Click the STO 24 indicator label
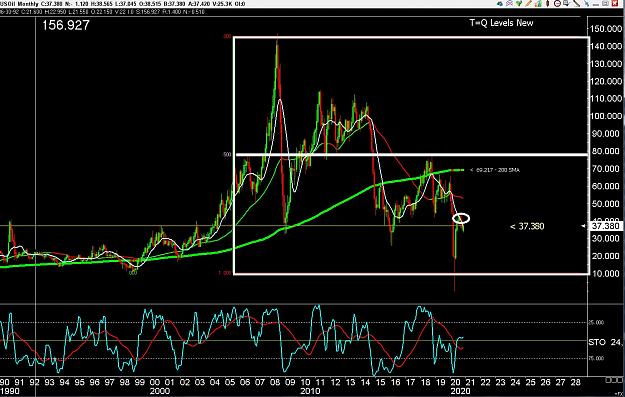 [x=605, y=342]
